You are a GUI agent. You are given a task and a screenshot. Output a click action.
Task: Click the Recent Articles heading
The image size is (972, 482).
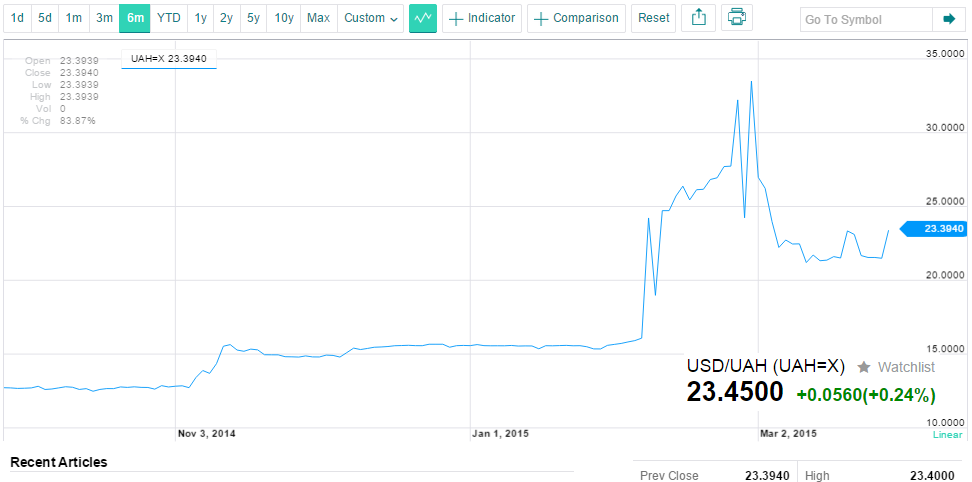coord(59,462)
